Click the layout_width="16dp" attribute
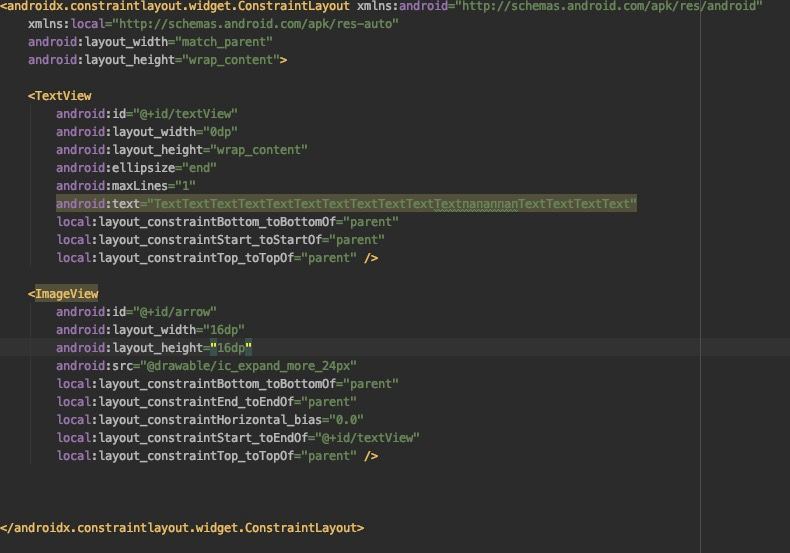 click(x=150, y=330)
